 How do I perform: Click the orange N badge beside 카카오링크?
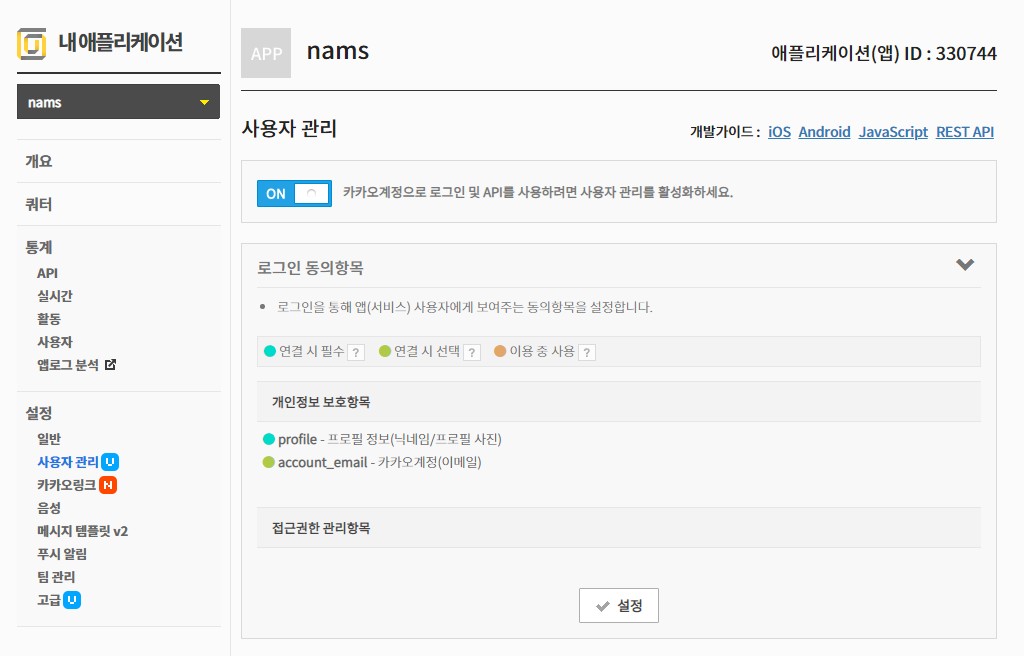(108, 485)
